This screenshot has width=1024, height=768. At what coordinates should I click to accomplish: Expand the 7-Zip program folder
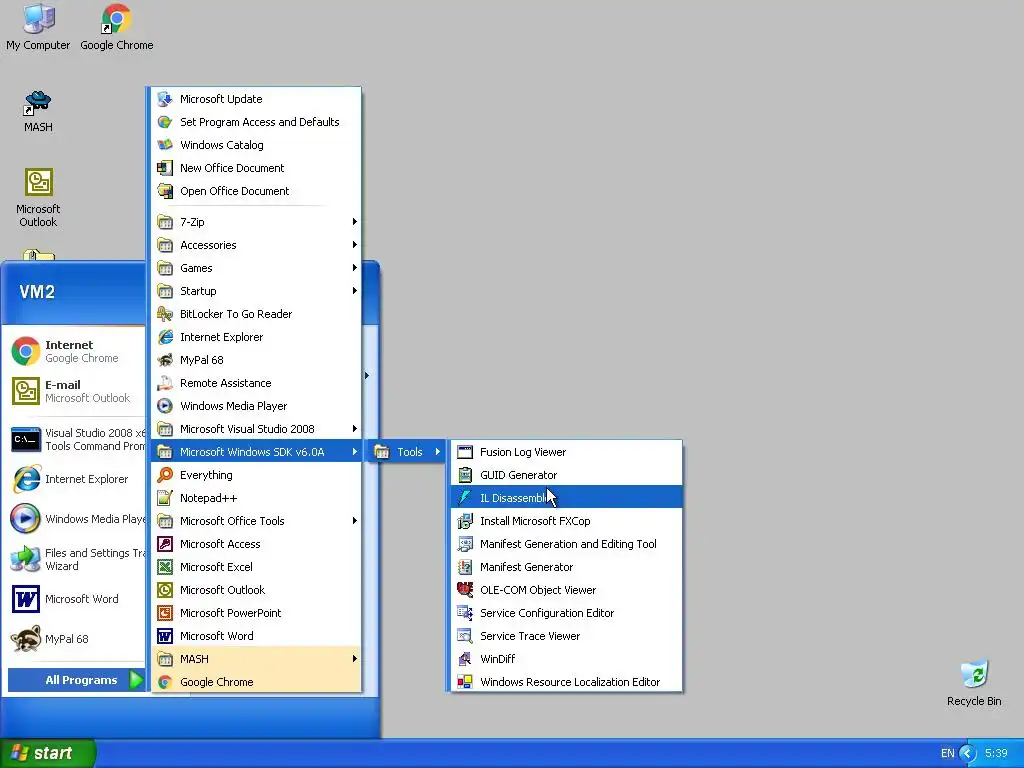(x=256, y=222)
